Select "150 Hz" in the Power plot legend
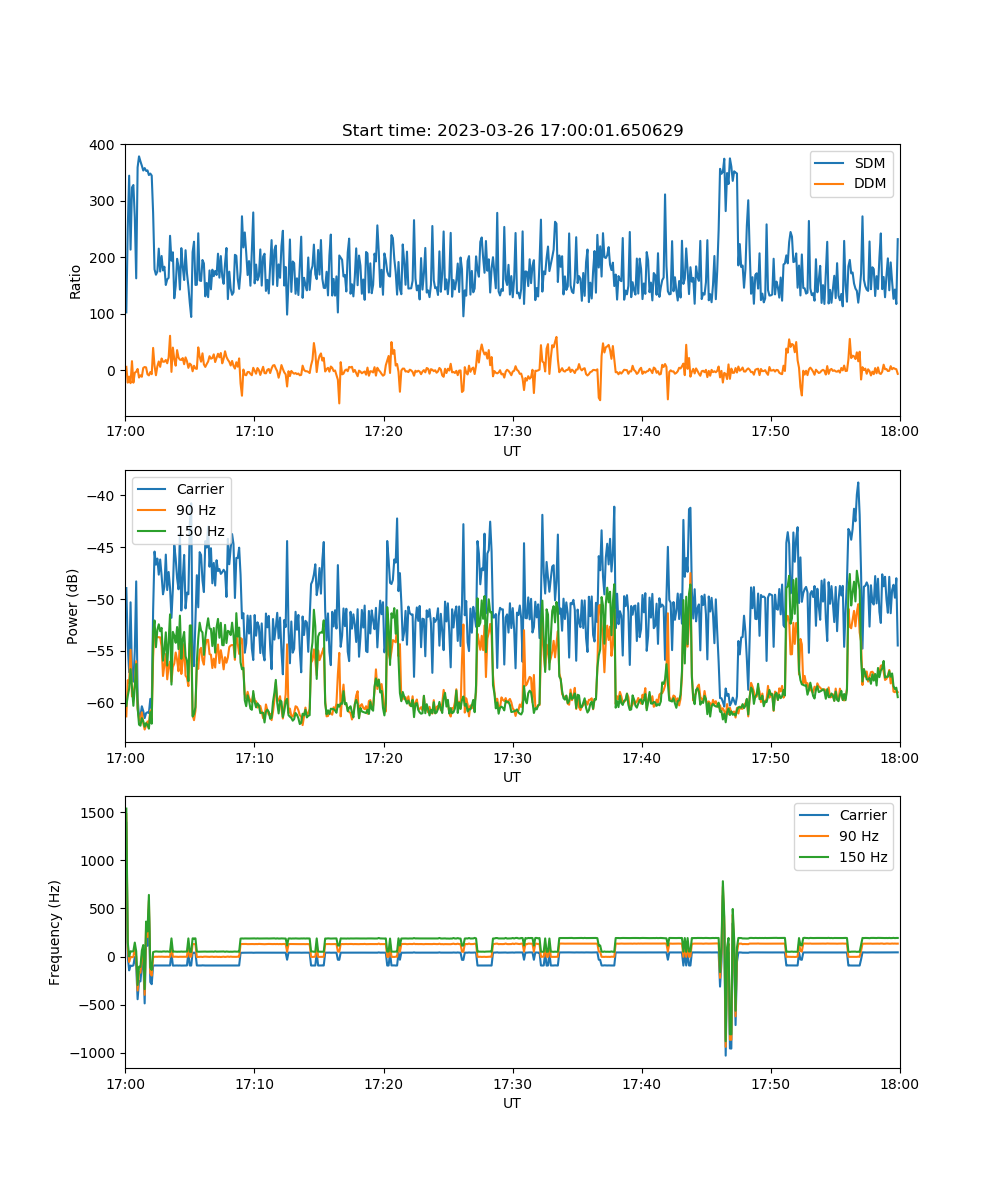Viewport: 1000px width, 1200px height. pyautogui.click(x=200, y=531)
